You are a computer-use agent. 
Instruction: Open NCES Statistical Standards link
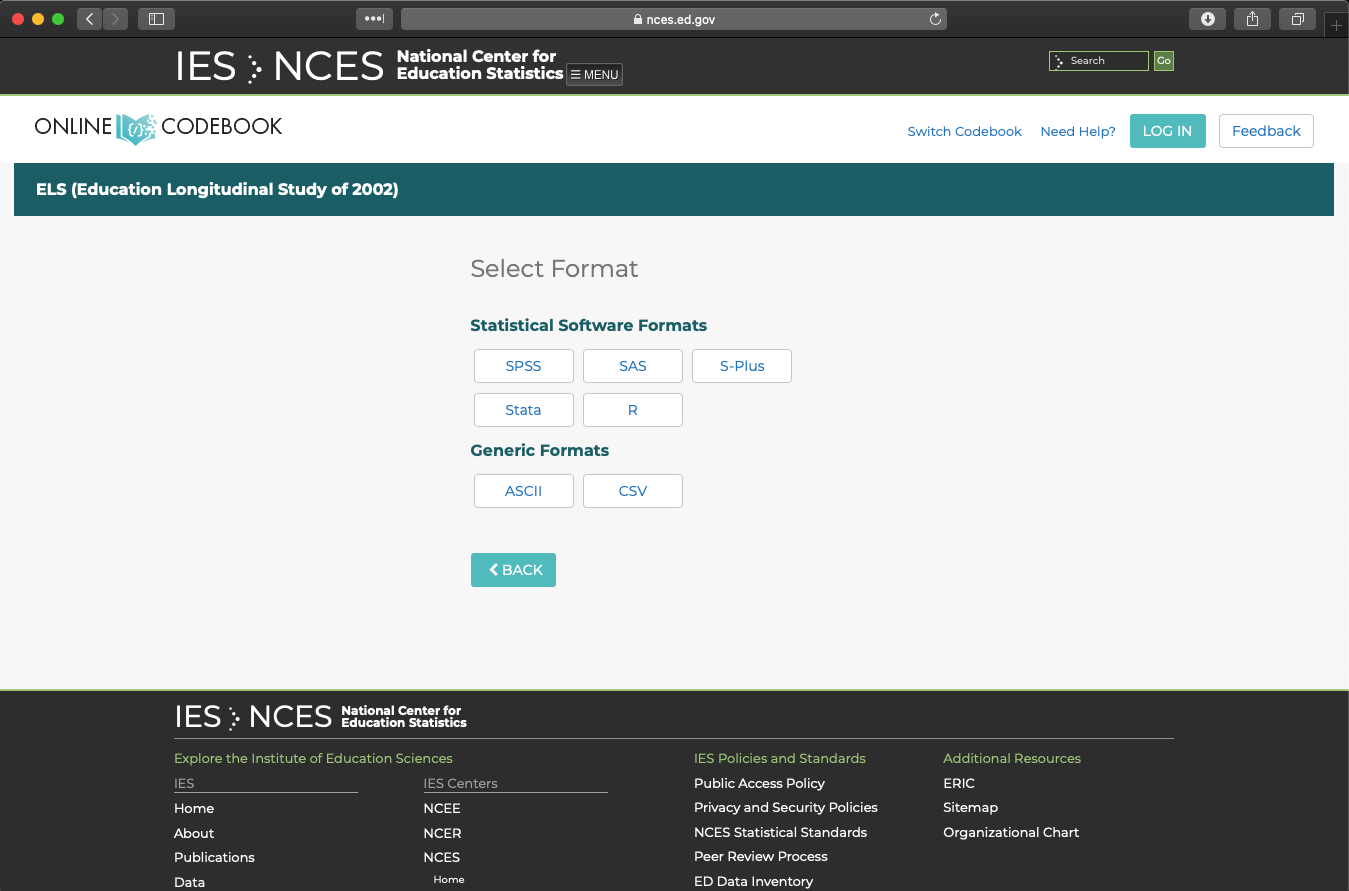coord(780,832)
